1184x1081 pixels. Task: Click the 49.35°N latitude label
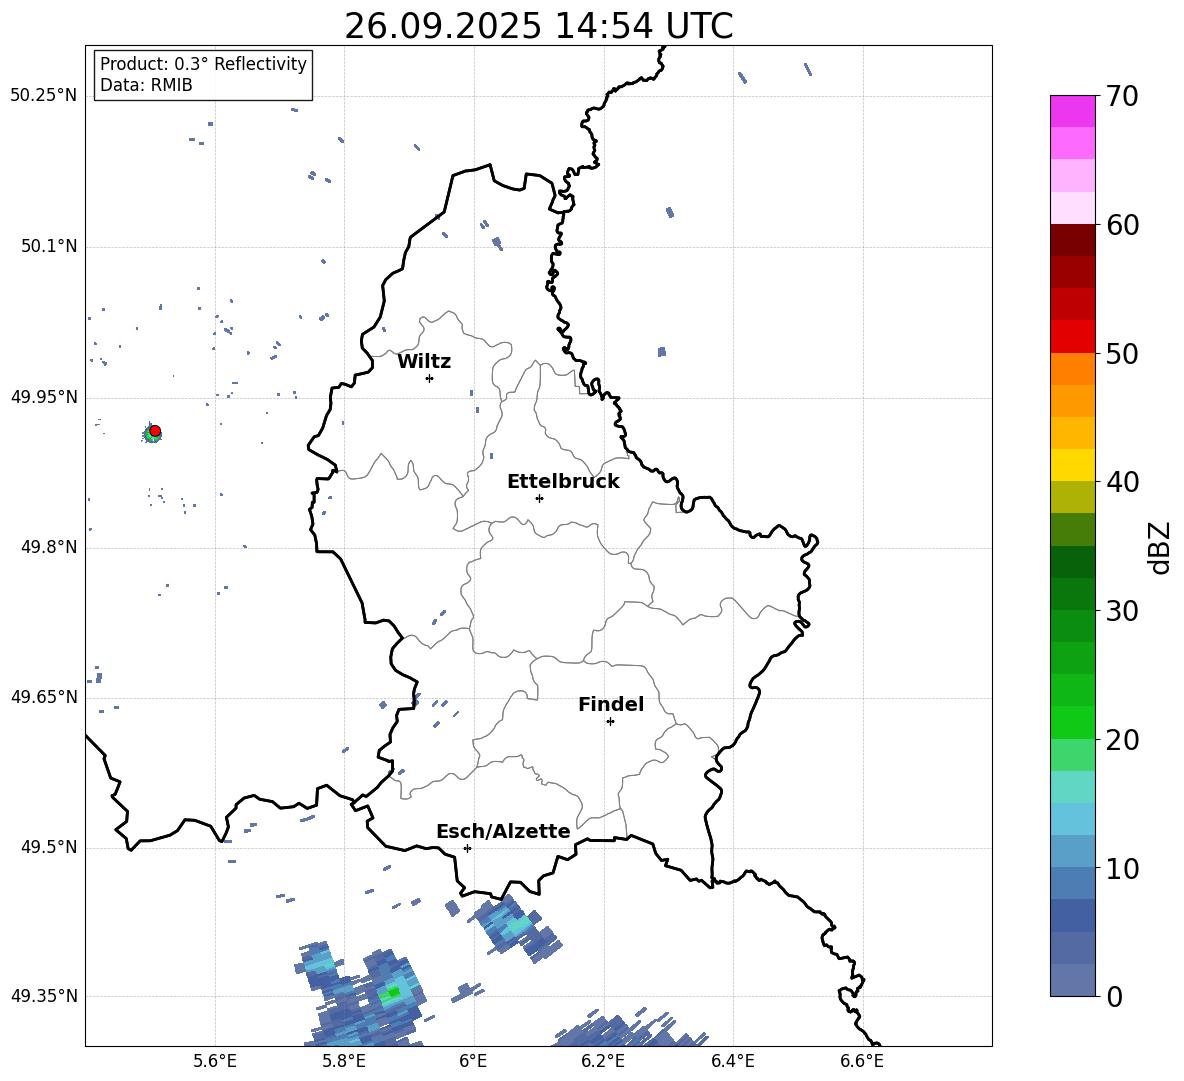click(43, 996)
